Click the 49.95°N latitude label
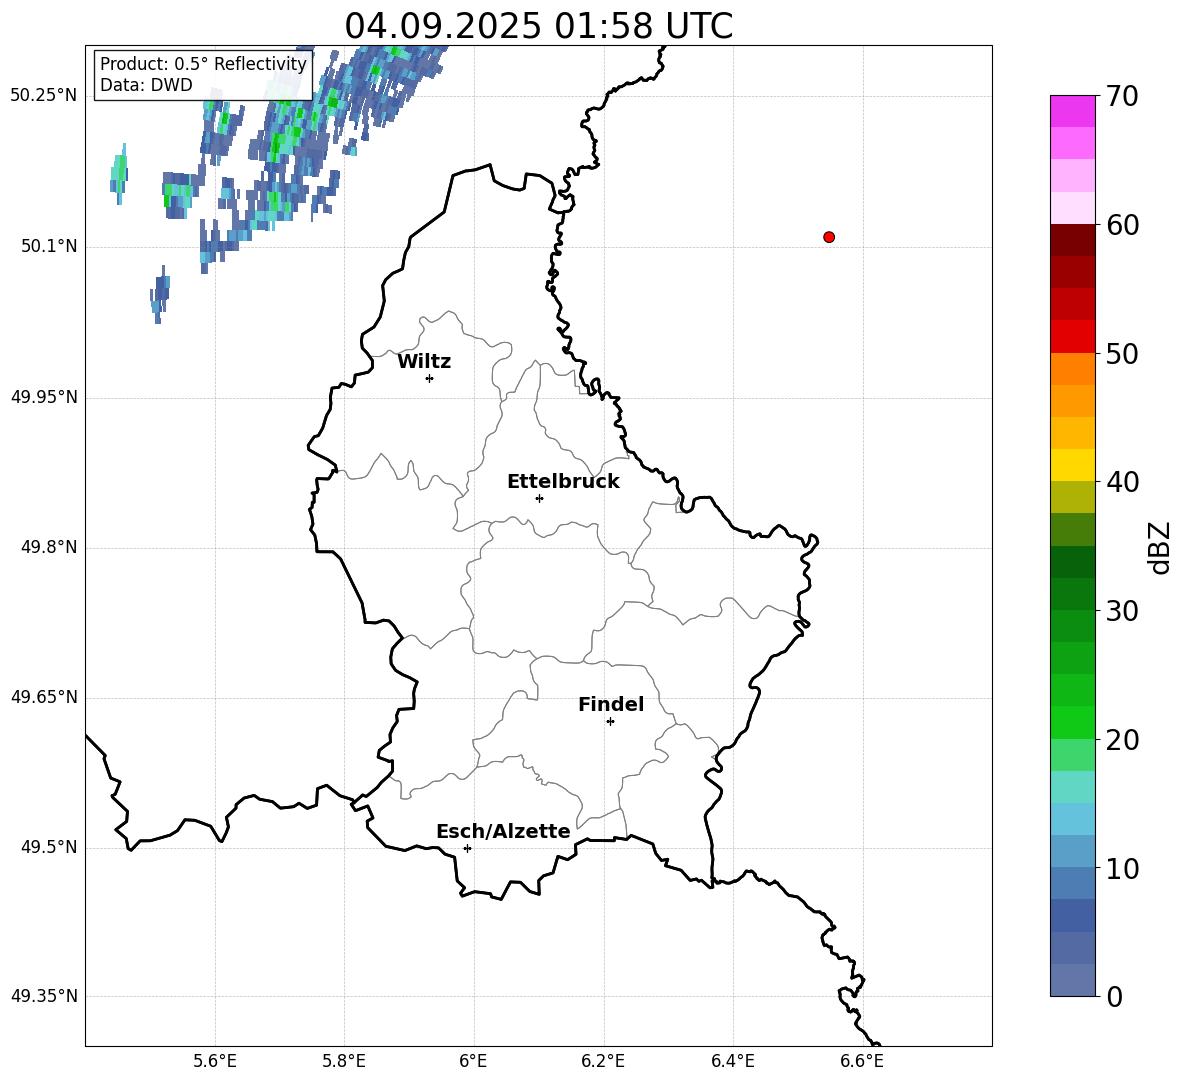 (44, 397)
